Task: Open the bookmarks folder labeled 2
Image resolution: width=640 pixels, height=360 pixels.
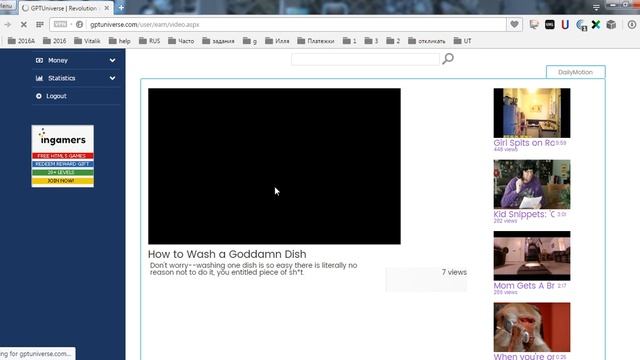Action: (x=393, y=41)
